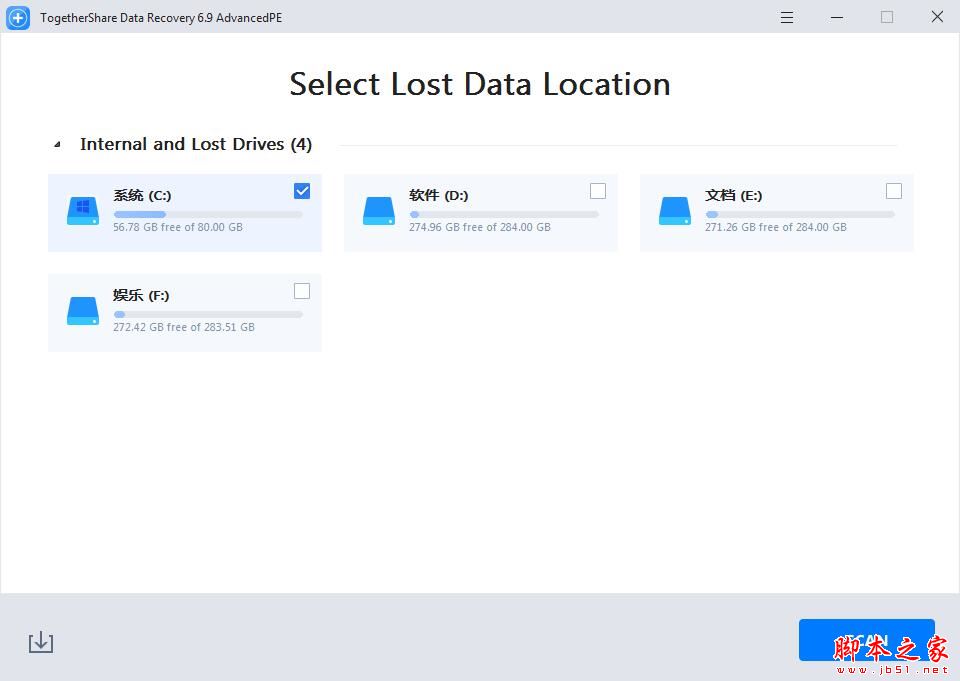Image resolution: width=960 pixels, height=681 pixels.
Task: Click the F: drive icon
Action: point(83,310)
